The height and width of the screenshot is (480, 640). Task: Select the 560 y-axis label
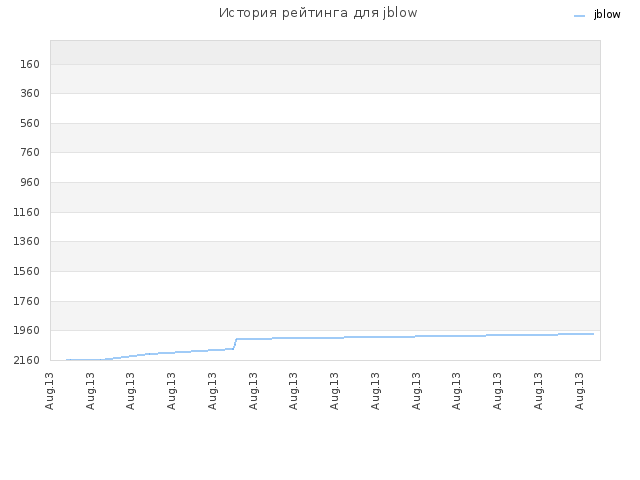pyautogui.click(x=30, y=123)
